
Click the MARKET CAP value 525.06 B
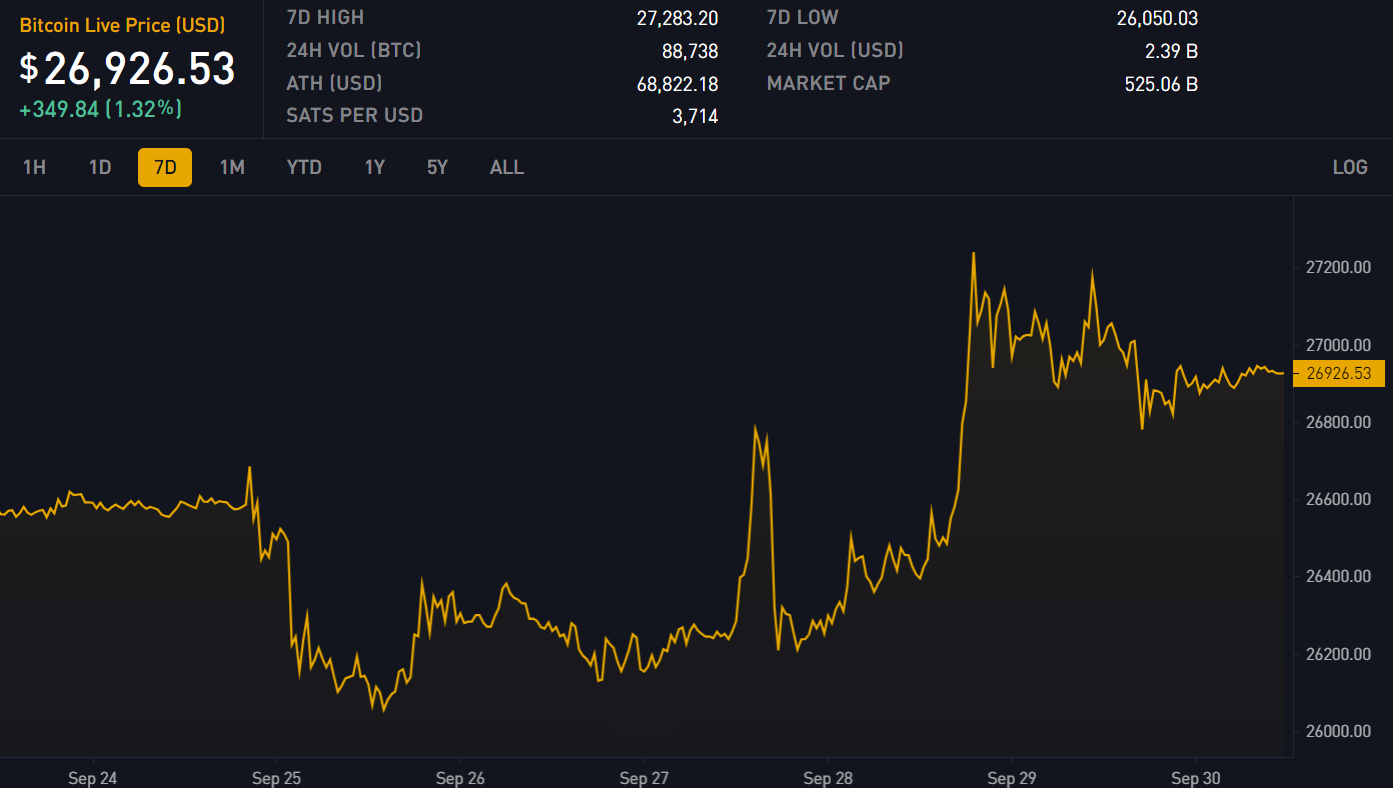pos(1161,84)
